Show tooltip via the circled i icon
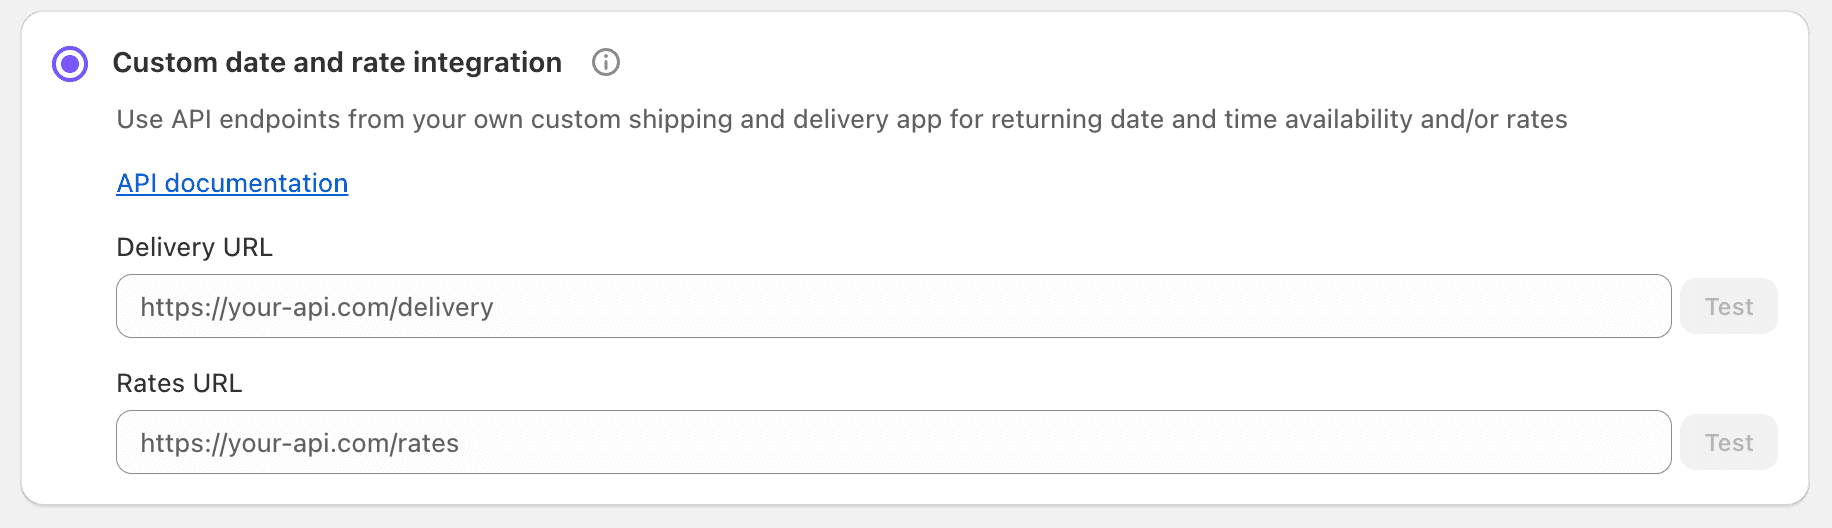Screen dimensions: 1832x528 coord(606,63)
